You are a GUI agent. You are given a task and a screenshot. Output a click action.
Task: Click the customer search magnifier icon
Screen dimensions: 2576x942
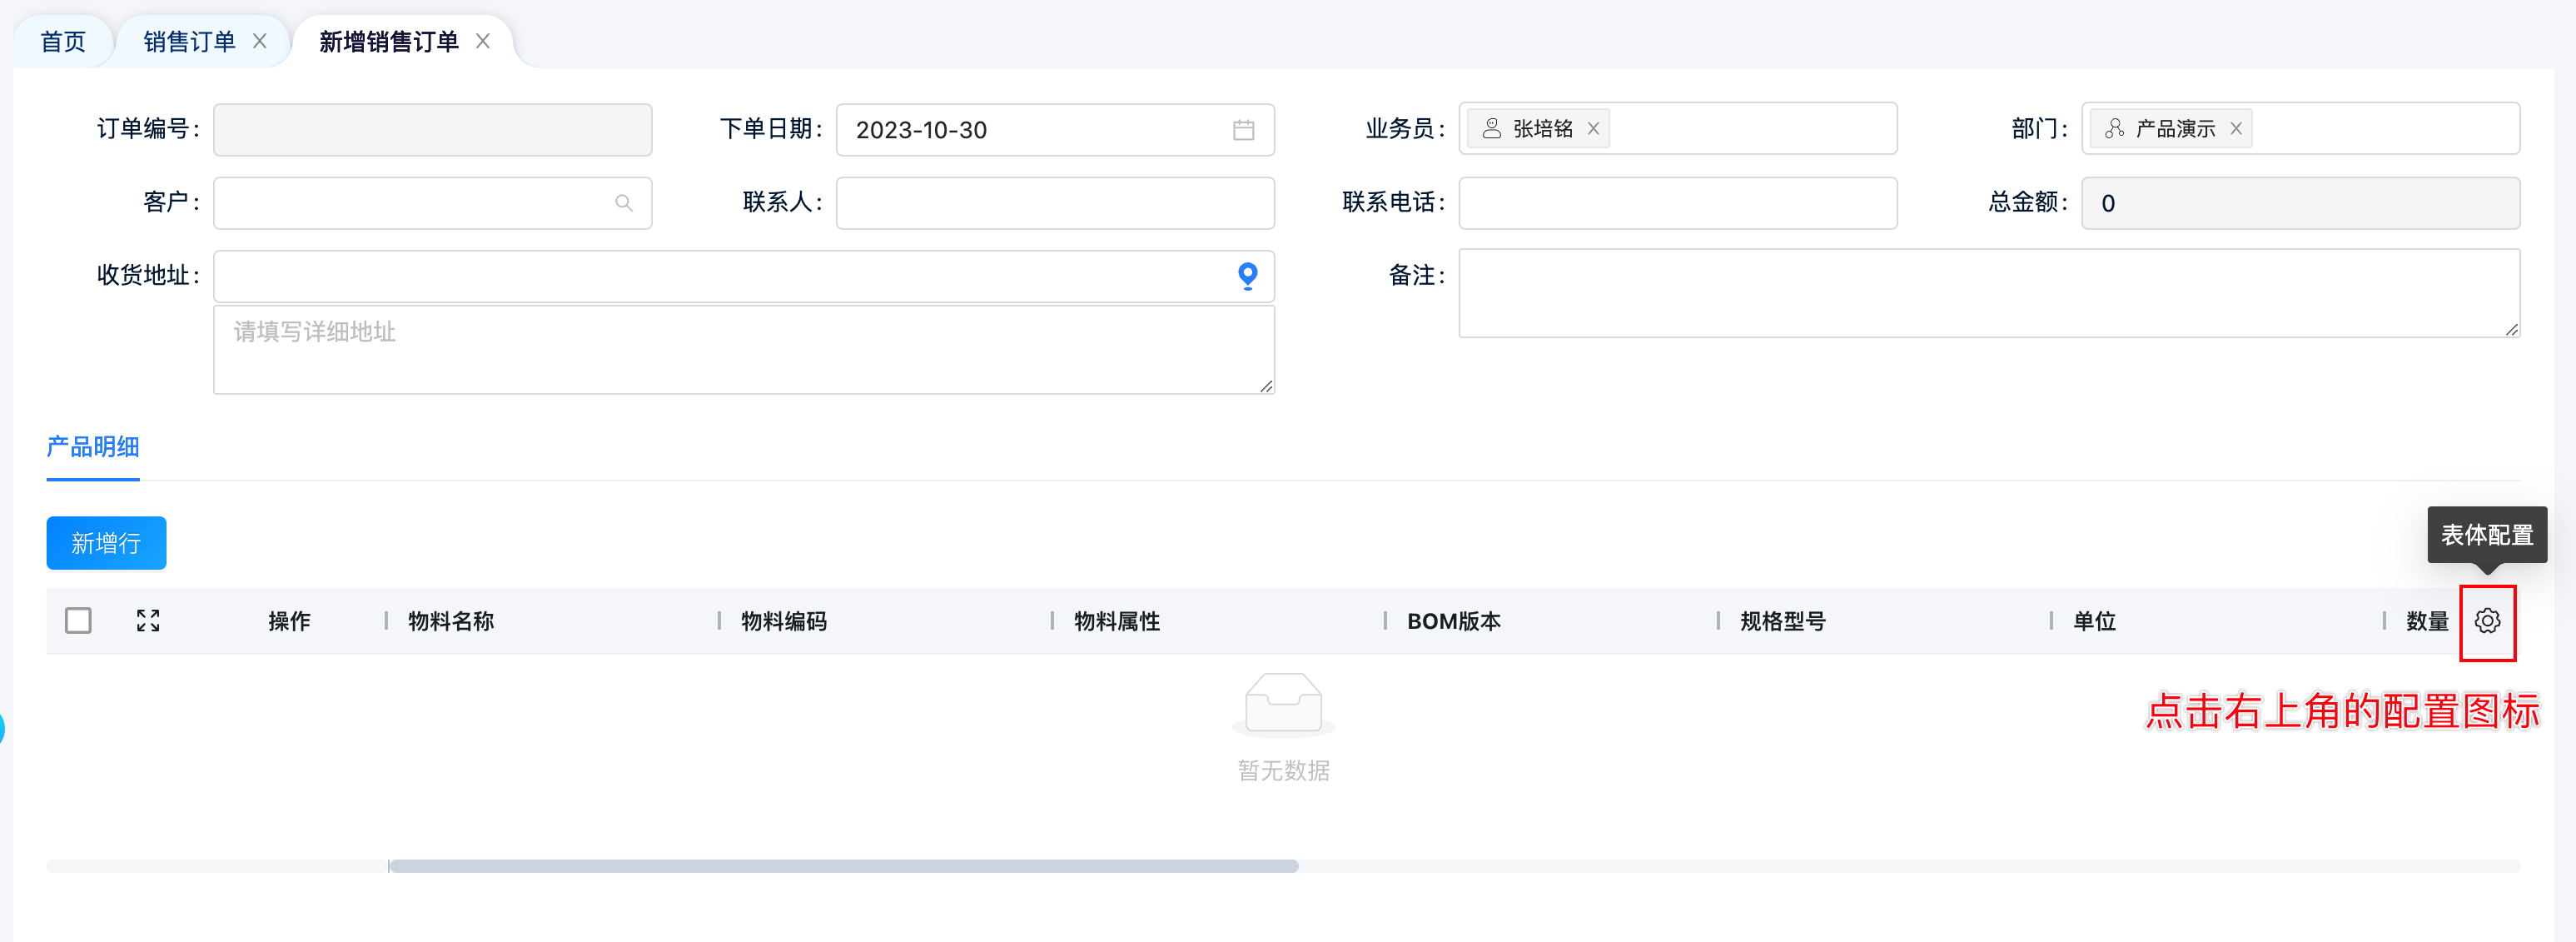tap(624, 203)
